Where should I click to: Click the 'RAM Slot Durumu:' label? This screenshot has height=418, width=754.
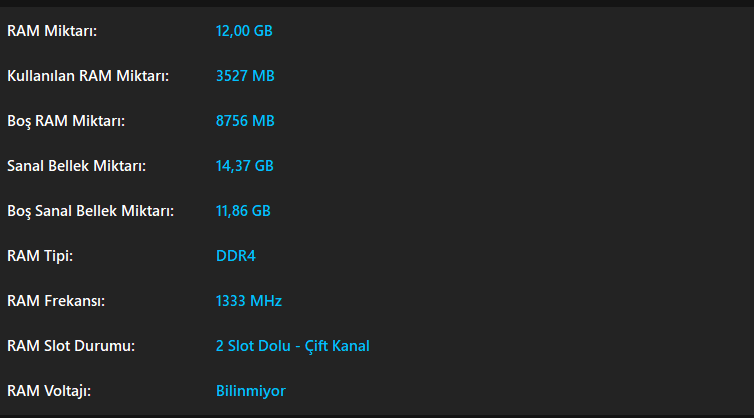pyautogui.click(x=71, y=346)
